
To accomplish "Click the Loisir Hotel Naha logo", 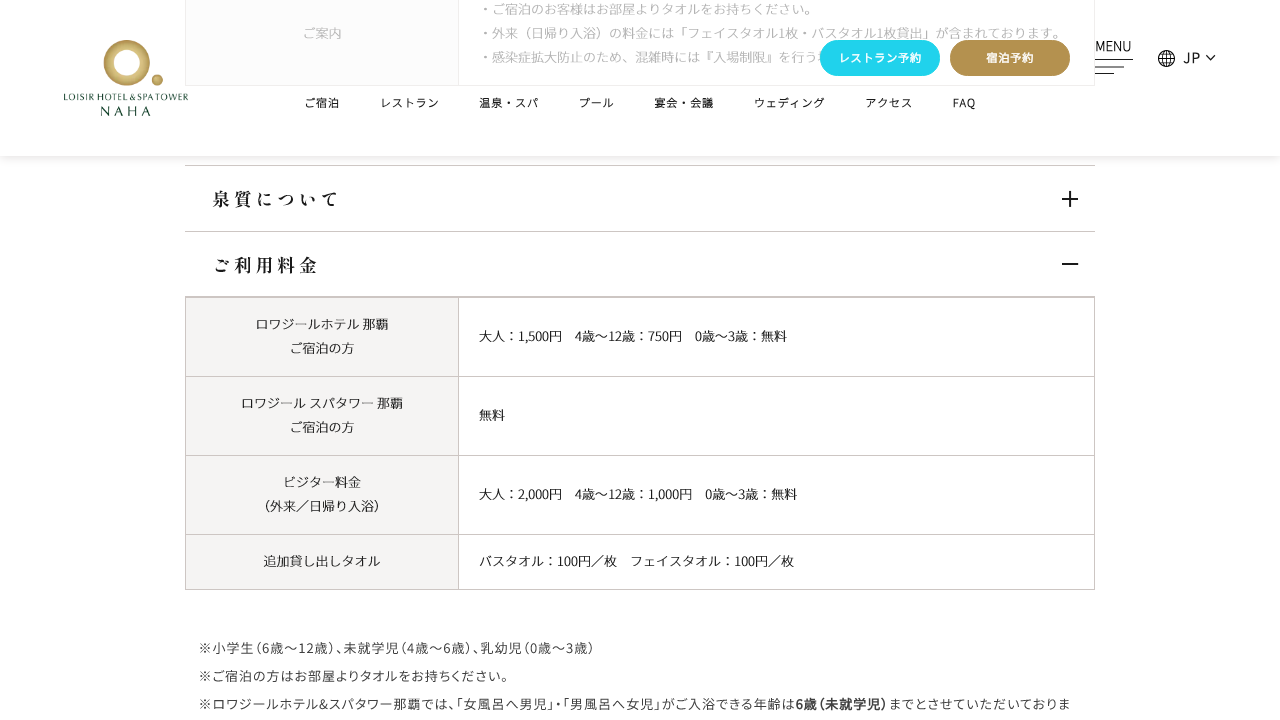I will tap(126, 78).
